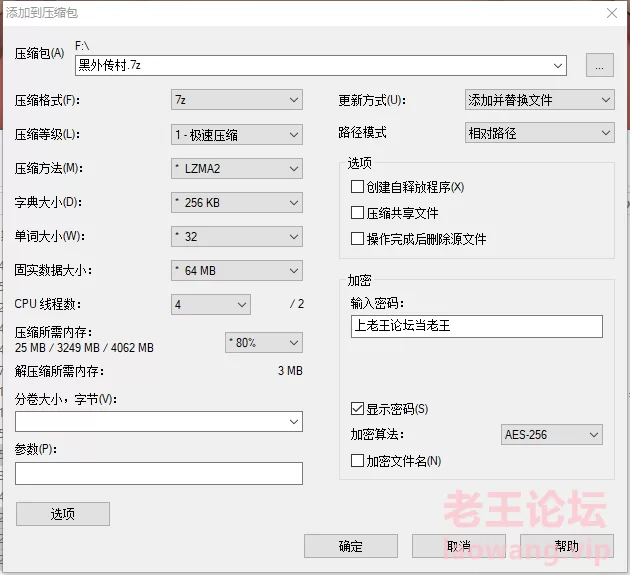Click the 参数 parameters input field
Image resolution: width=630 pixels, height=575 pixels.
click(x=159, y=473)
